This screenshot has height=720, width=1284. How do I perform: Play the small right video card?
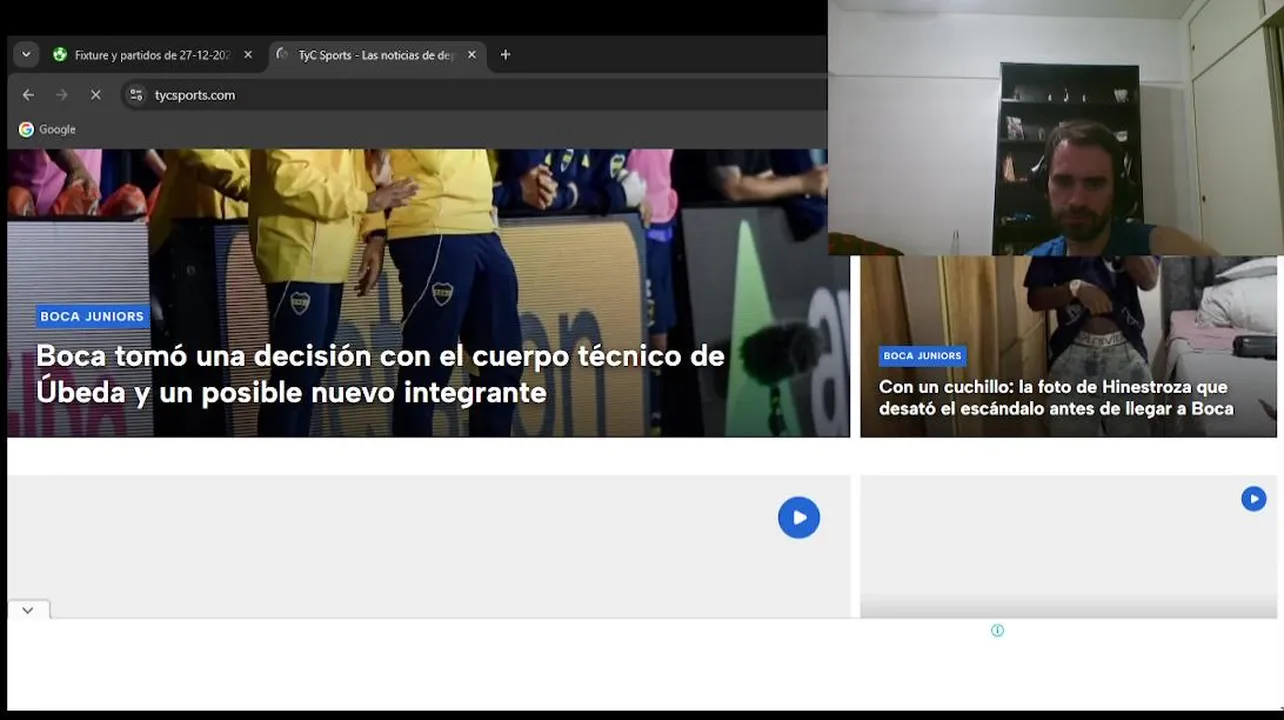(x=1253, y=499)
